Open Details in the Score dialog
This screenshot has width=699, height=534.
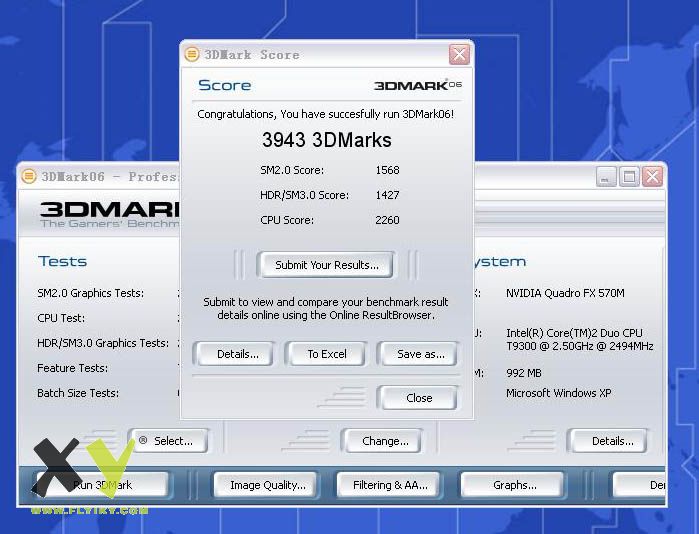tap(237, 354)
